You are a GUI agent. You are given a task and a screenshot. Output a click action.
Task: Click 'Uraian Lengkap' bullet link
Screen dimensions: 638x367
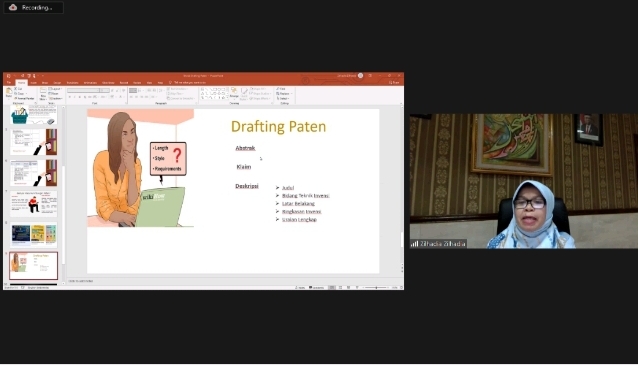point(299,219)
